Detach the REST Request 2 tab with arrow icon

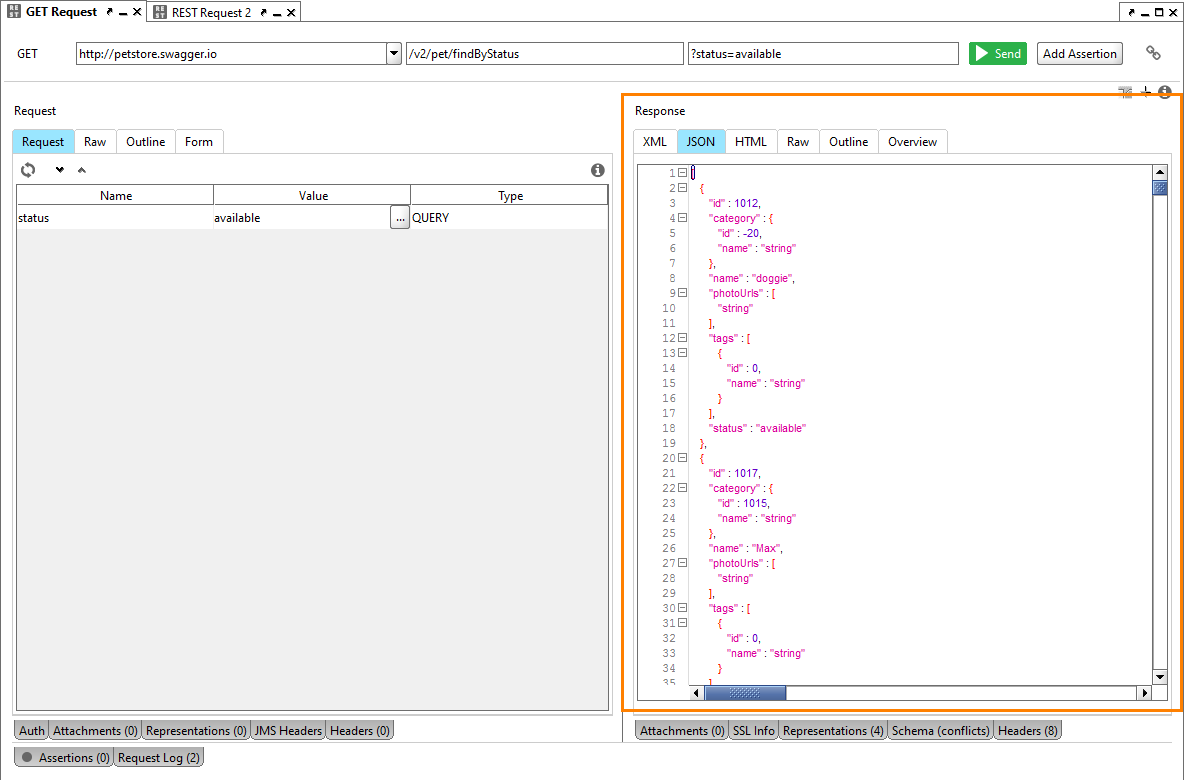(x=263, y=13)
